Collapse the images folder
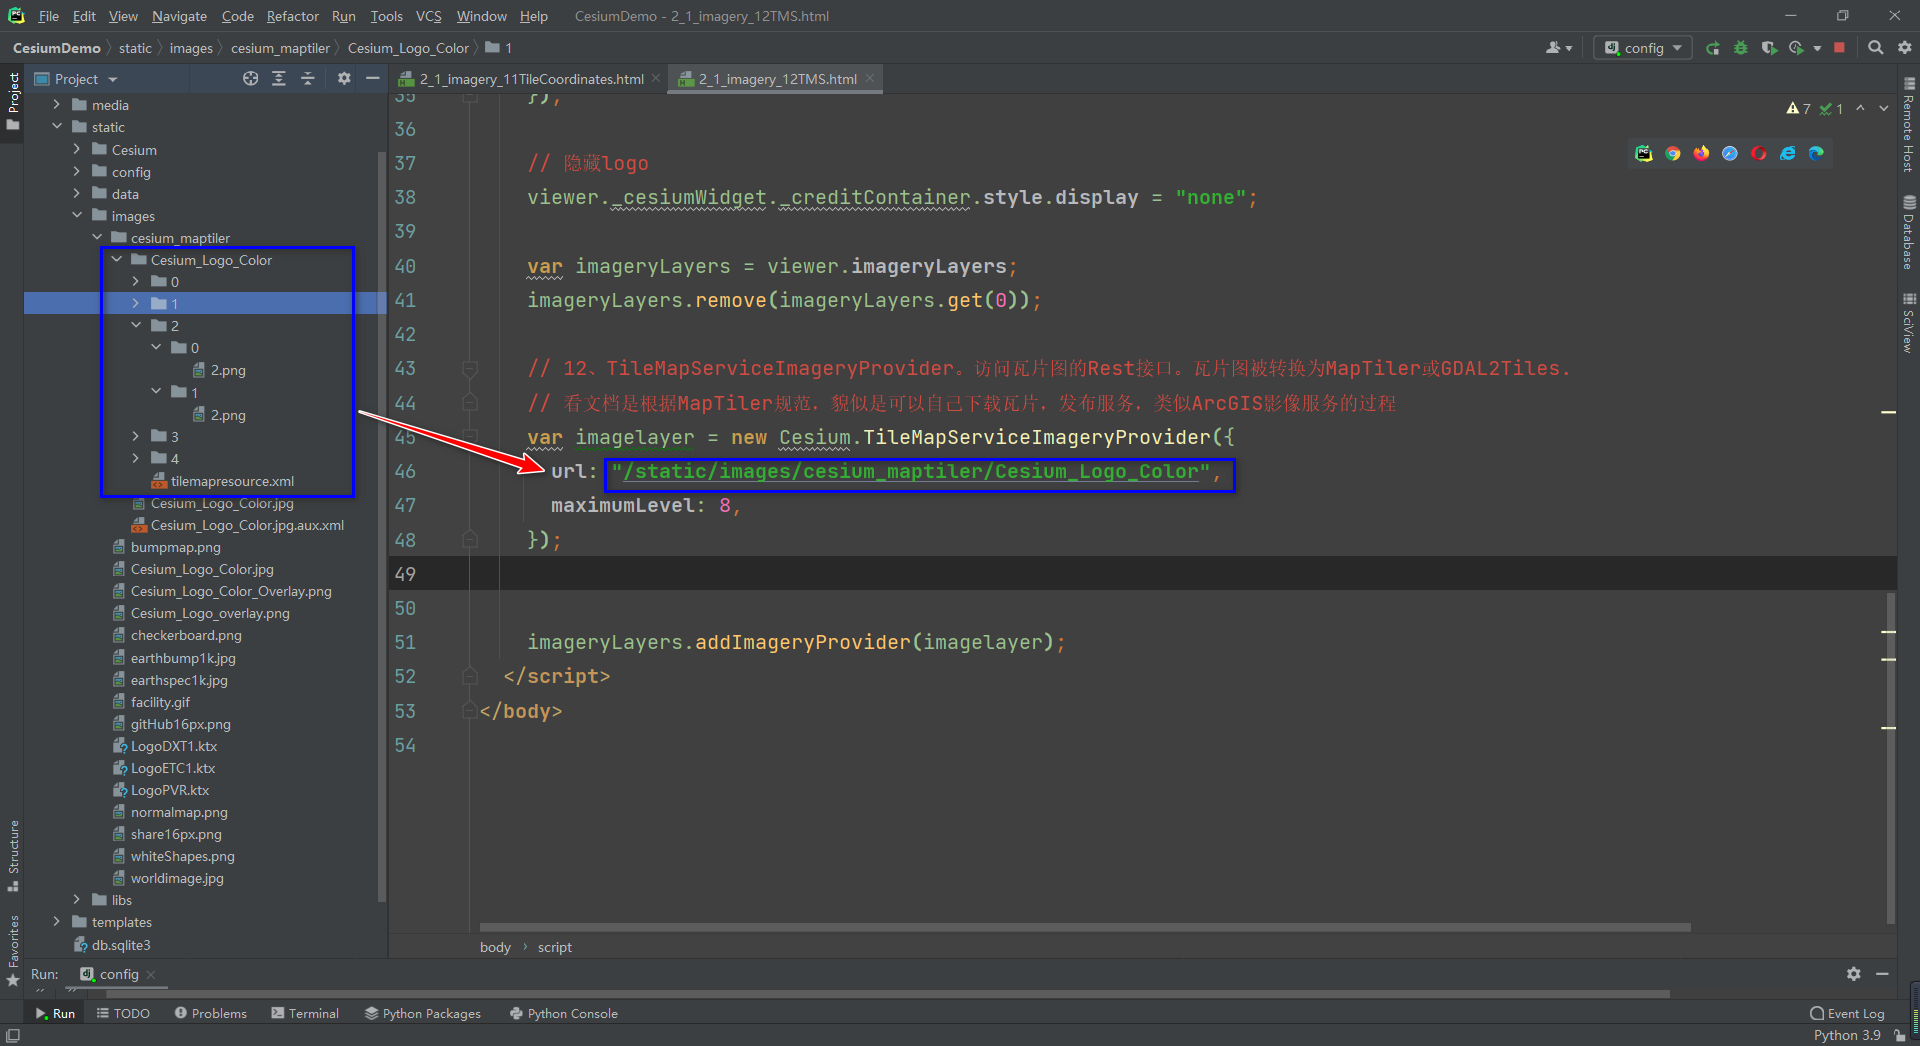This screenshot has width=1920, height=1046. 77,215
